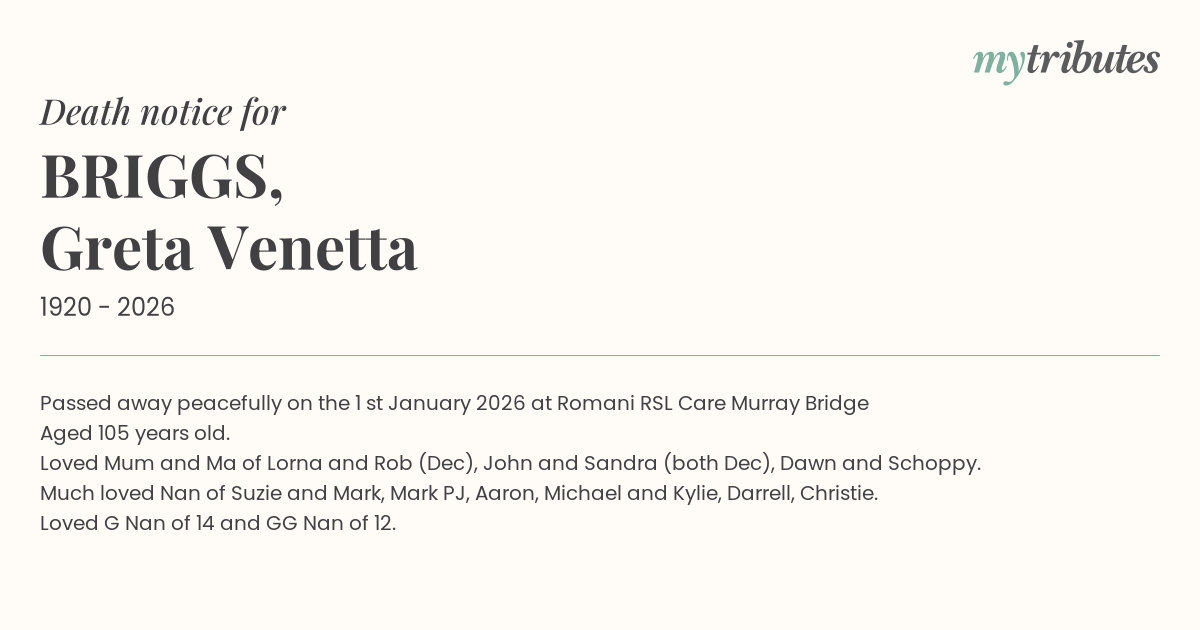Screen dimensions: 1200x630
Task: Click the years 1920 - 2026
Action: (x=107, y=308)
